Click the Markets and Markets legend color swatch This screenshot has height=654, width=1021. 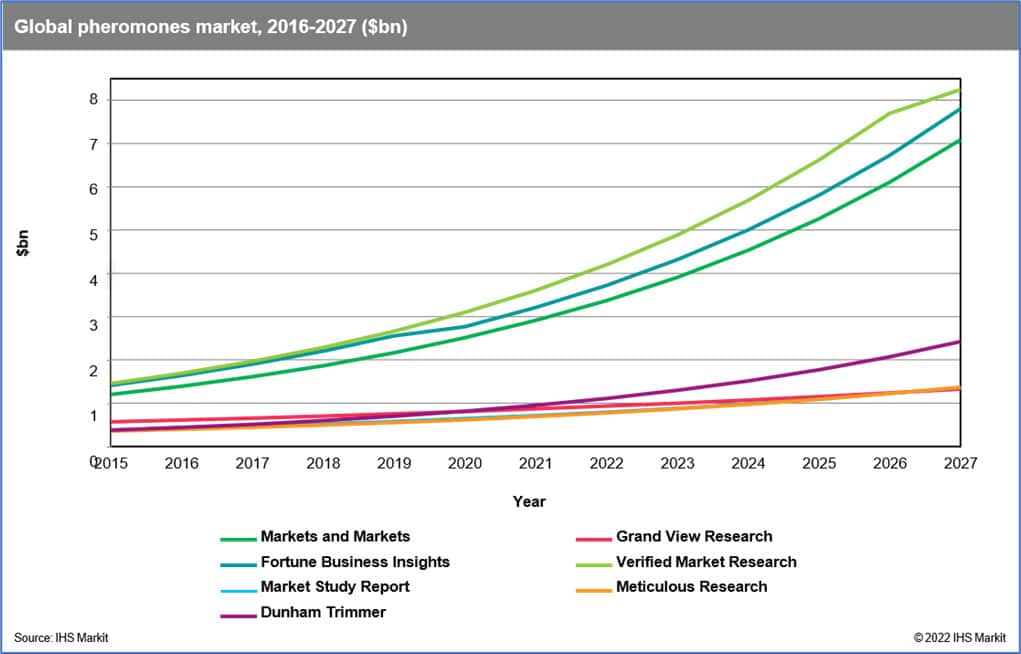click(x=236, y=538)
